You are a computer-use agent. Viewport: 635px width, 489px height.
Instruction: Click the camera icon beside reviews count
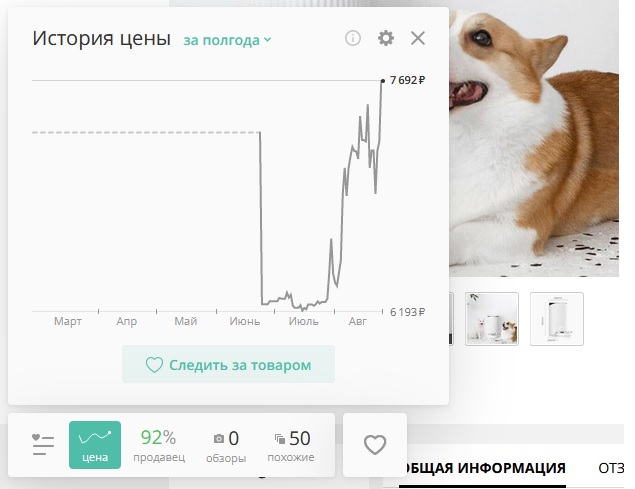[219, 438]
